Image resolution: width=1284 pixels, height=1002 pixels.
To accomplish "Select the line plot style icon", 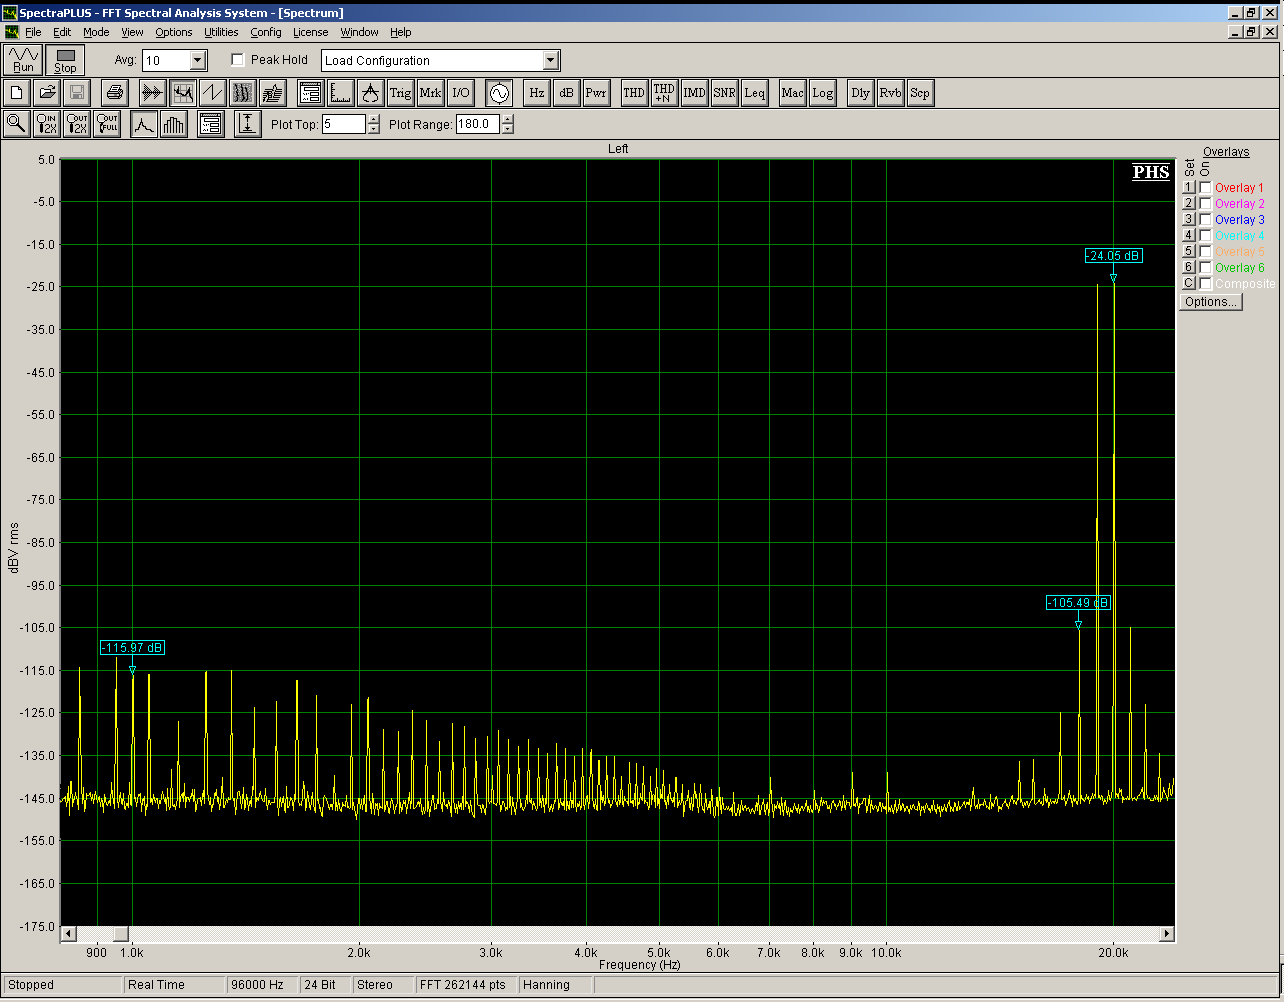I will point(144,124).
